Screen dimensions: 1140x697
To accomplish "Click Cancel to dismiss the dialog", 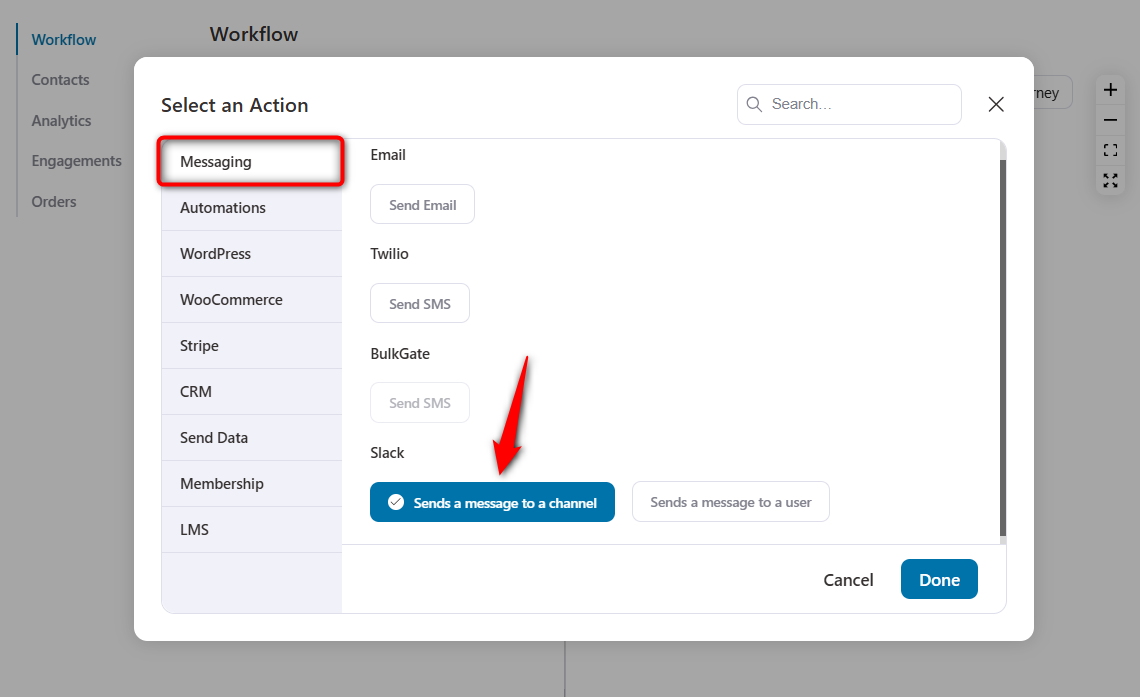I will coord(848,579).
